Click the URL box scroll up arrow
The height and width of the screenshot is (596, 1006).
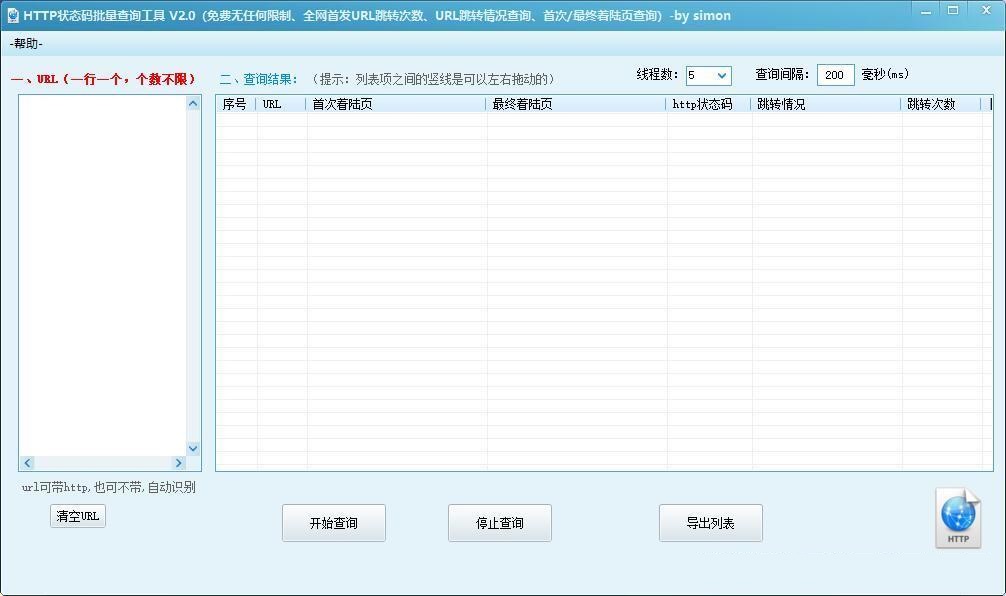tap(193, 103)
